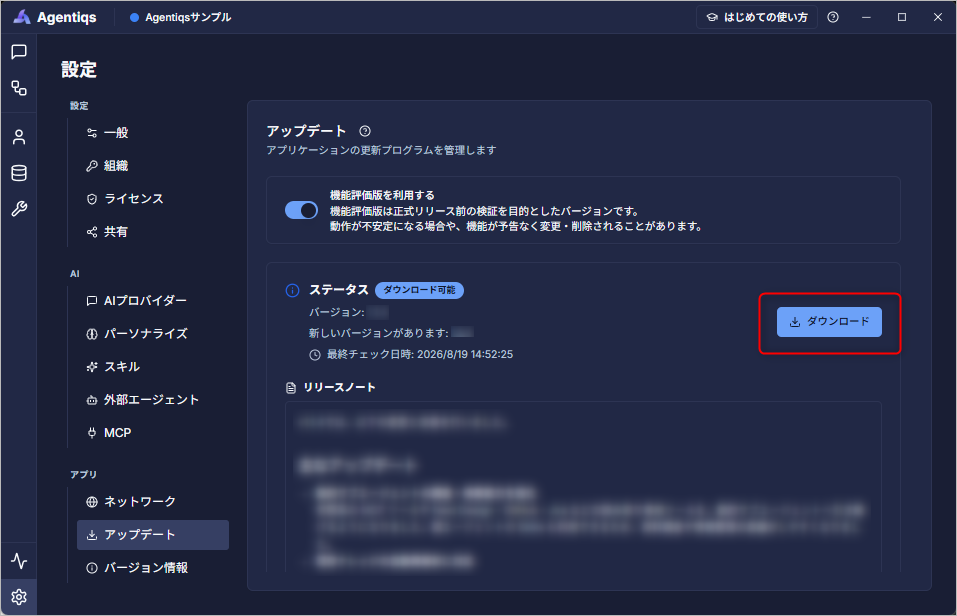Click 新しいバージョンがあります text
This screenshot has height=616, width=957.
click(378, 333)
